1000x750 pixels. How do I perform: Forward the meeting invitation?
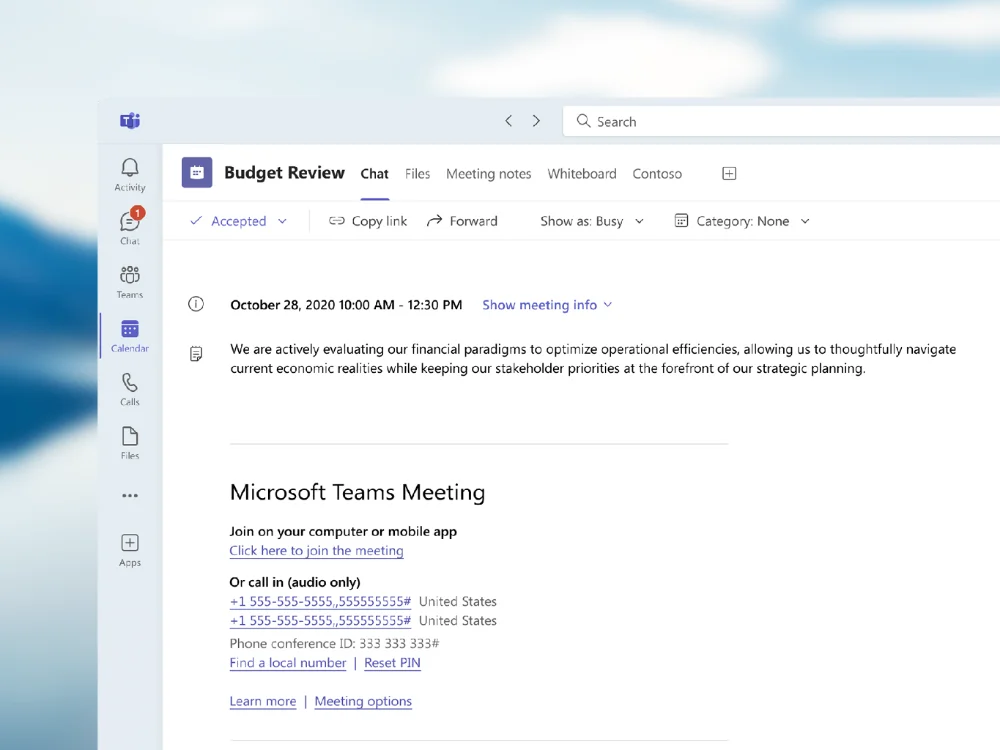point(462,221)
